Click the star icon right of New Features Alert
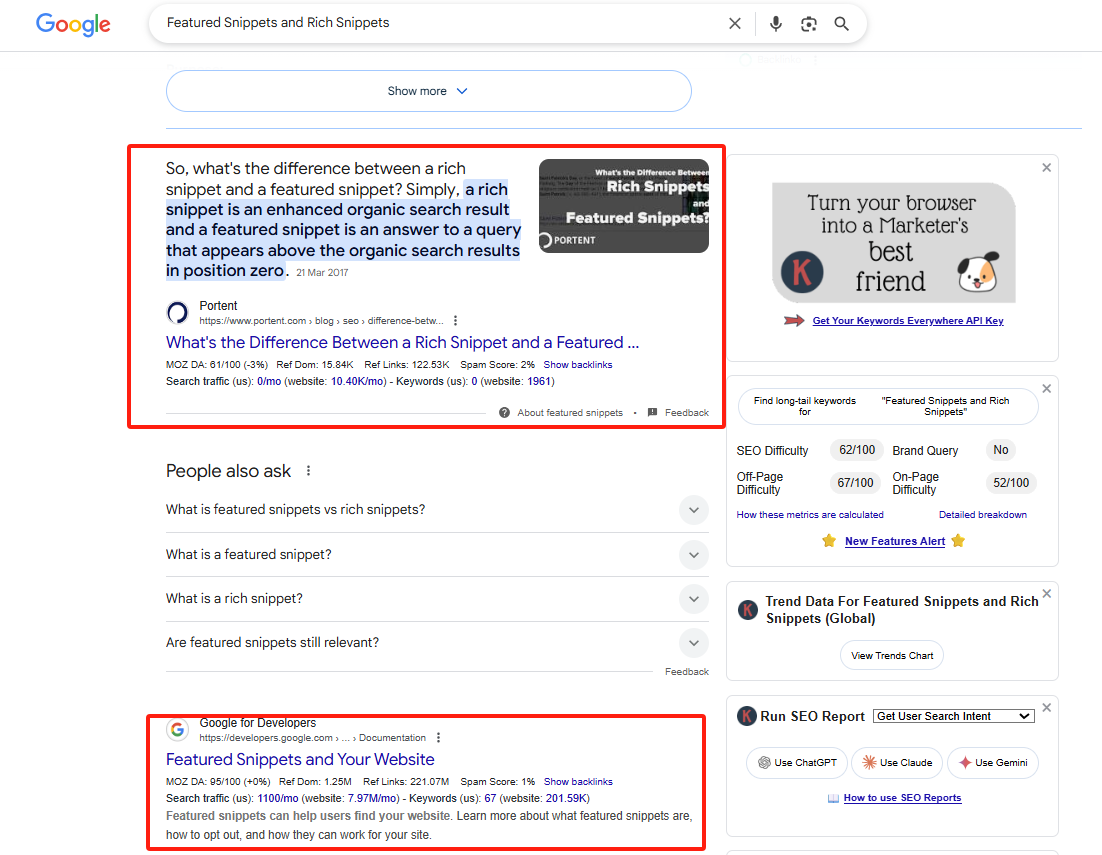Image resolution: width=1102 pixels, height=855 pixels. tap(958, 541)
